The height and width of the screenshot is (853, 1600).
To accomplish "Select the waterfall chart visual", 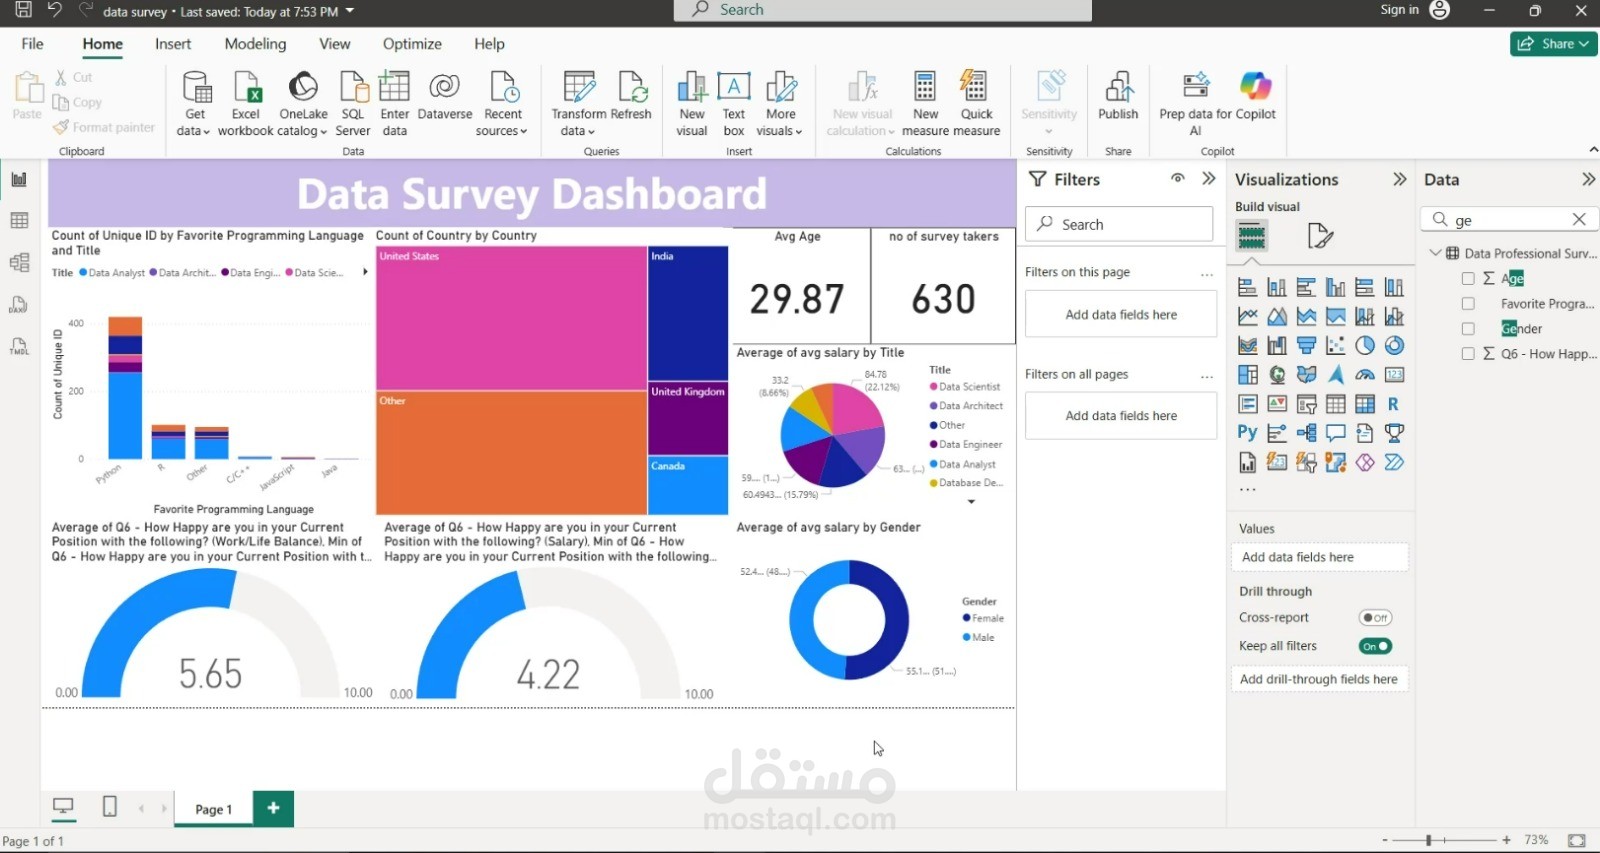I will pyautogui.click(x=1277, y=346).
